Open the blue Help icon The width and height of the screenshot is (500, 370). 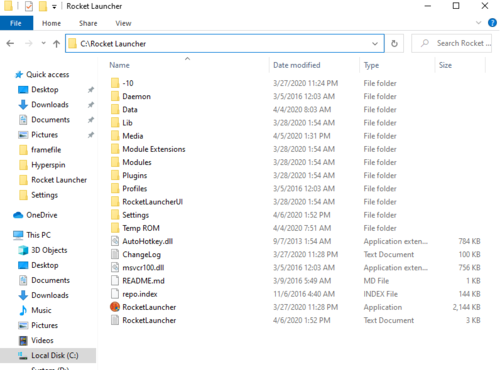[492, 23]
